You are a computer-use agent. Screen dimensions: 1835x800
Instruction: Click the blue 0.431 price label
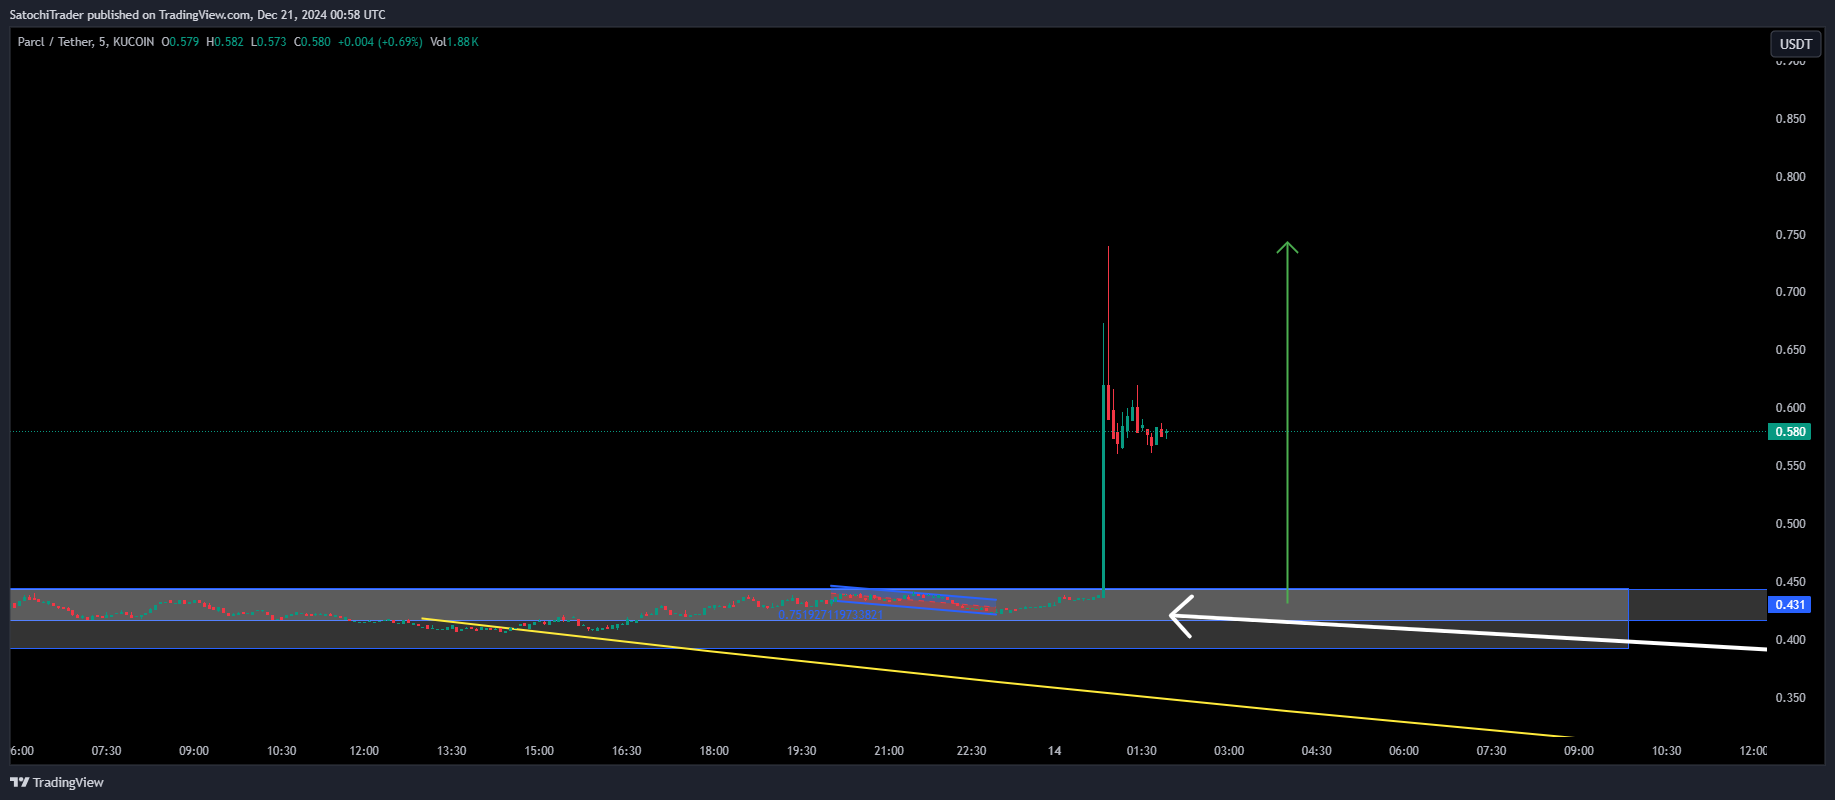pos(1789,605)
